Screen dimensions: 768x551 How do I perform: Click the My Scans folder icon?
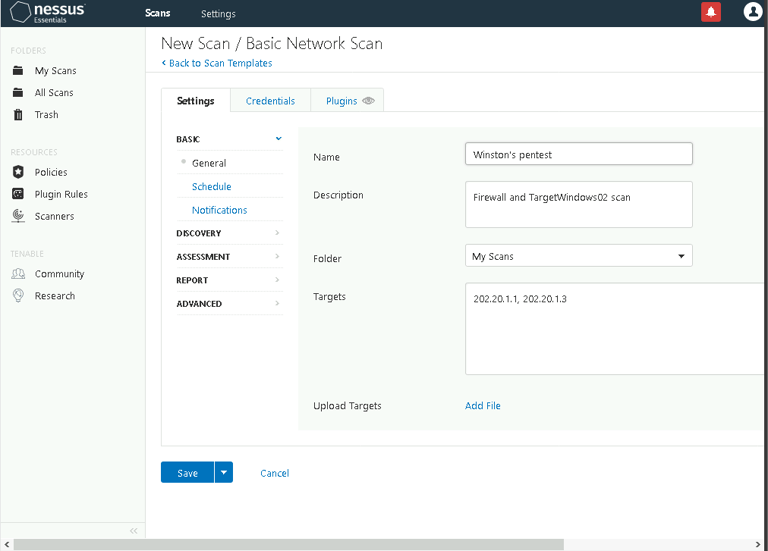[x=18, y=71]
